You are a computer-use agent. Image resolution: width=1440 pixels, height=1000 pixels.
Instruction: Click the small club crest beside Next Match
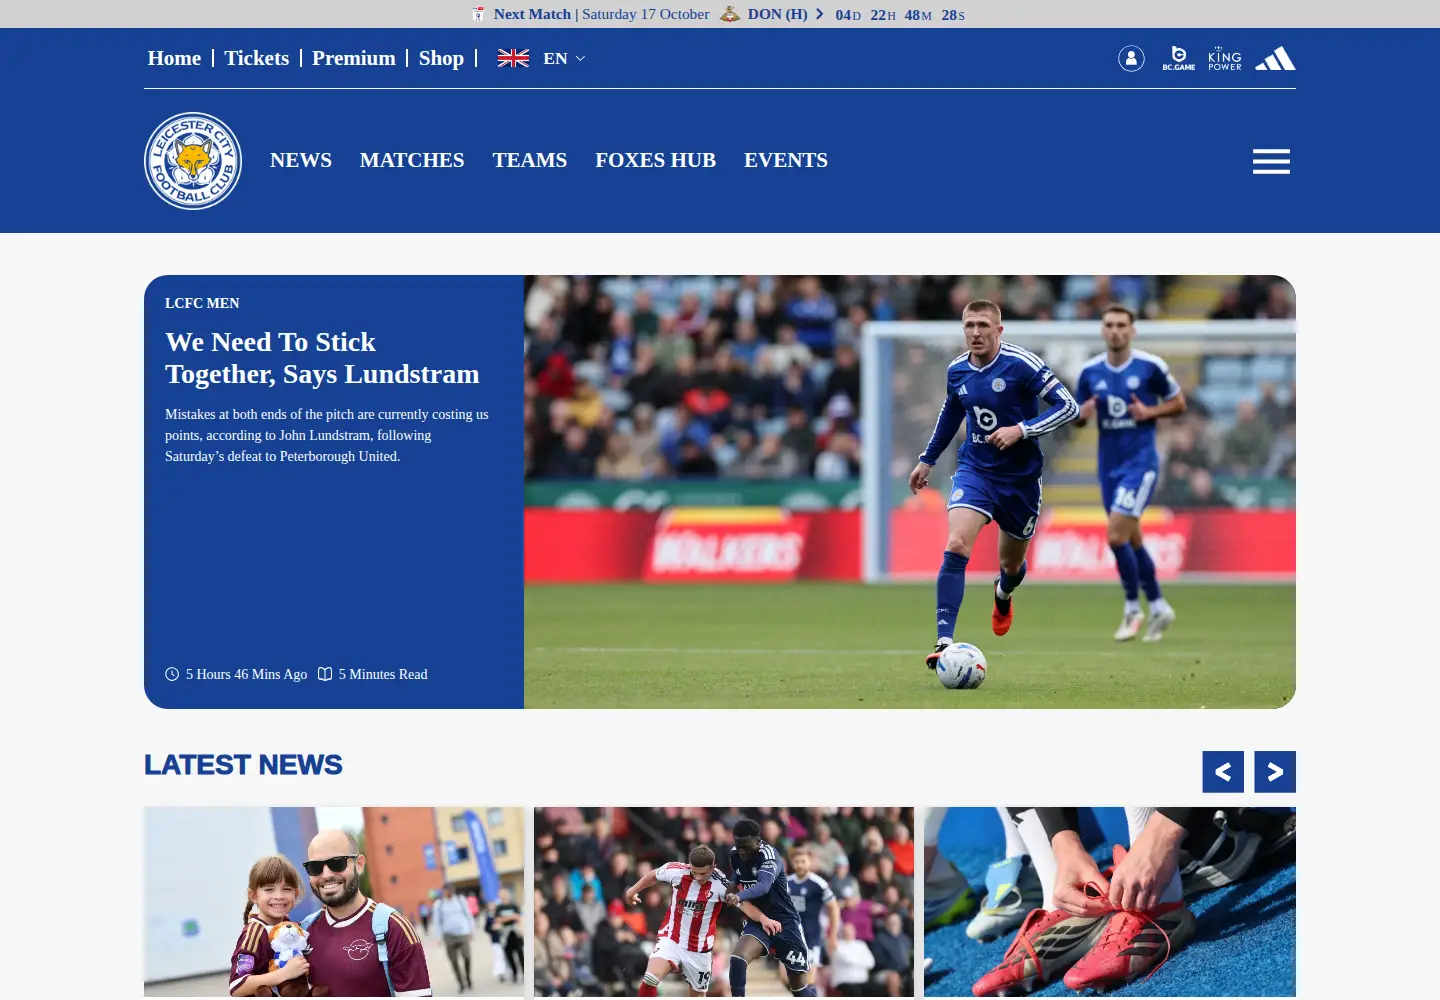[478, 14]
